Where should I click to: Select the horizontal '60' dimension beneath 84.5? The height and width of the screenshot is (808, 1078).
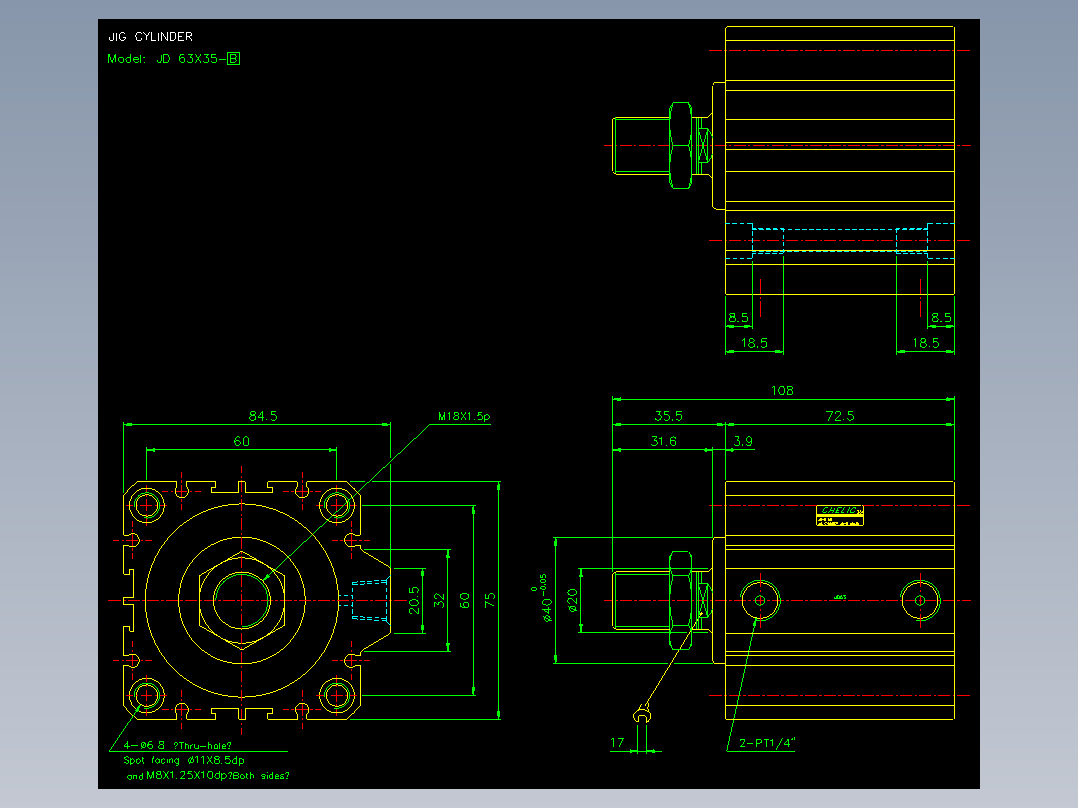241,441
